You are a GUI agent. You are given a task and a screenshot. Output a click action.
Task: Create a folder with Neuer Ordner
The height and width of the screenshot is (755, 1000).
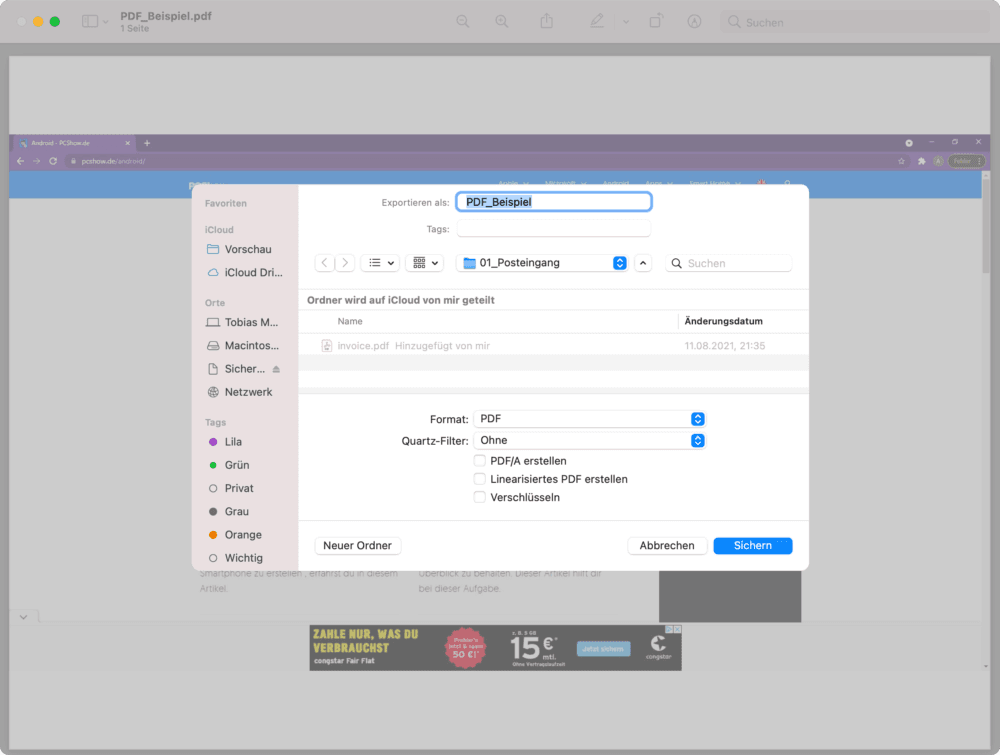[x=357, y=546]
